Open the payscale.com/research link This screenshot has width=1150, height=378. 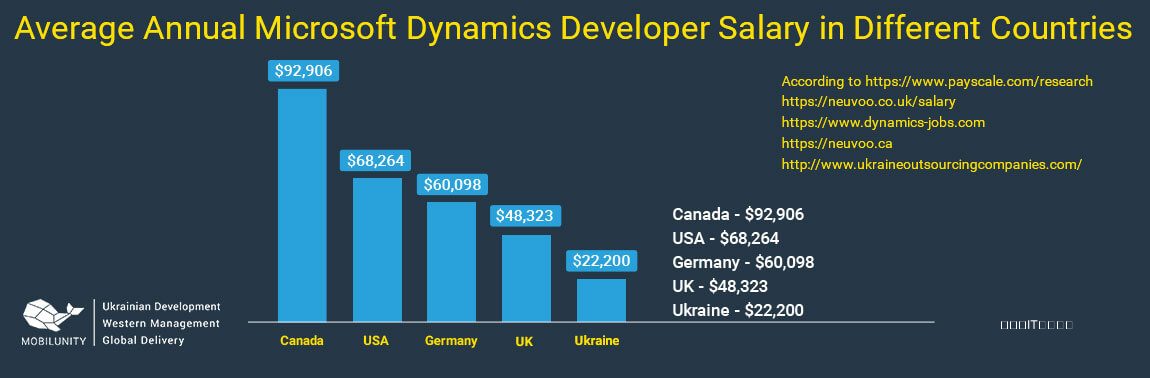click(x=979, y=81)
